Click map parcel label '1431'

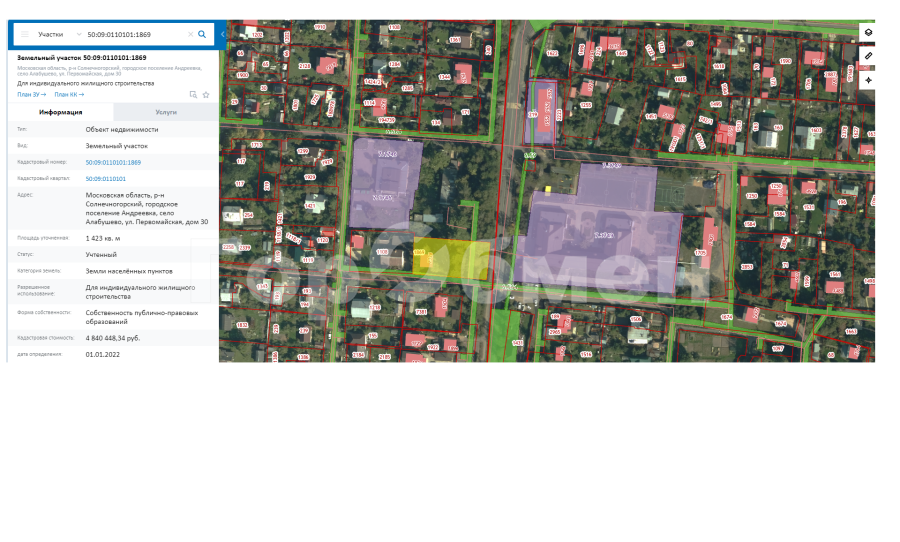(517, 343)
